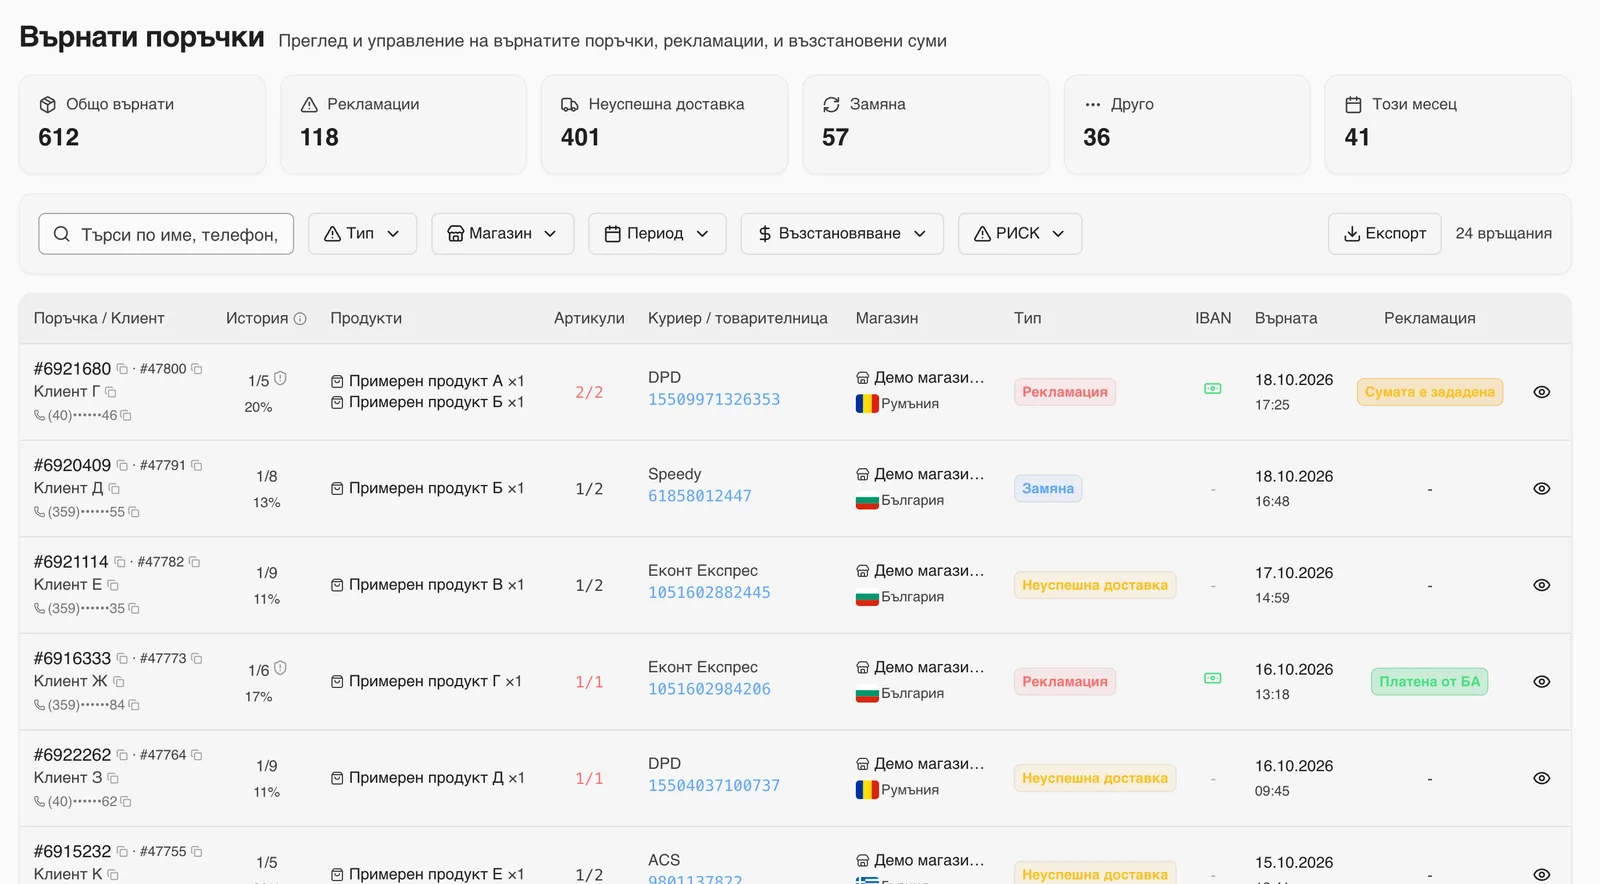Expand the Тип filter dropdown
Image resolution: width=1600 pixels, height=884 pixels.
(362, 234)
